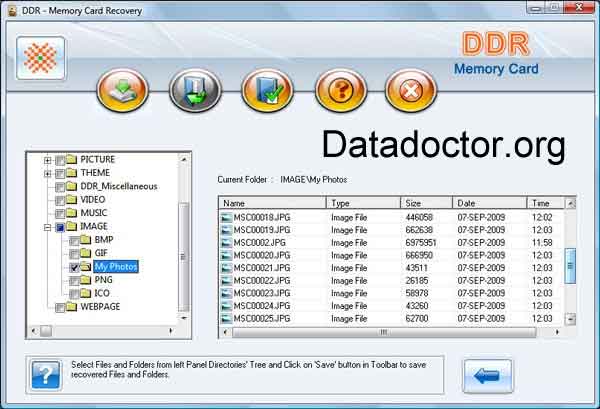Image resolution: width=600 pixels, height=409 pixels.
Task: Select file name MSC00021.JPG
Action: pyautogui.click(x=262, y=268)
